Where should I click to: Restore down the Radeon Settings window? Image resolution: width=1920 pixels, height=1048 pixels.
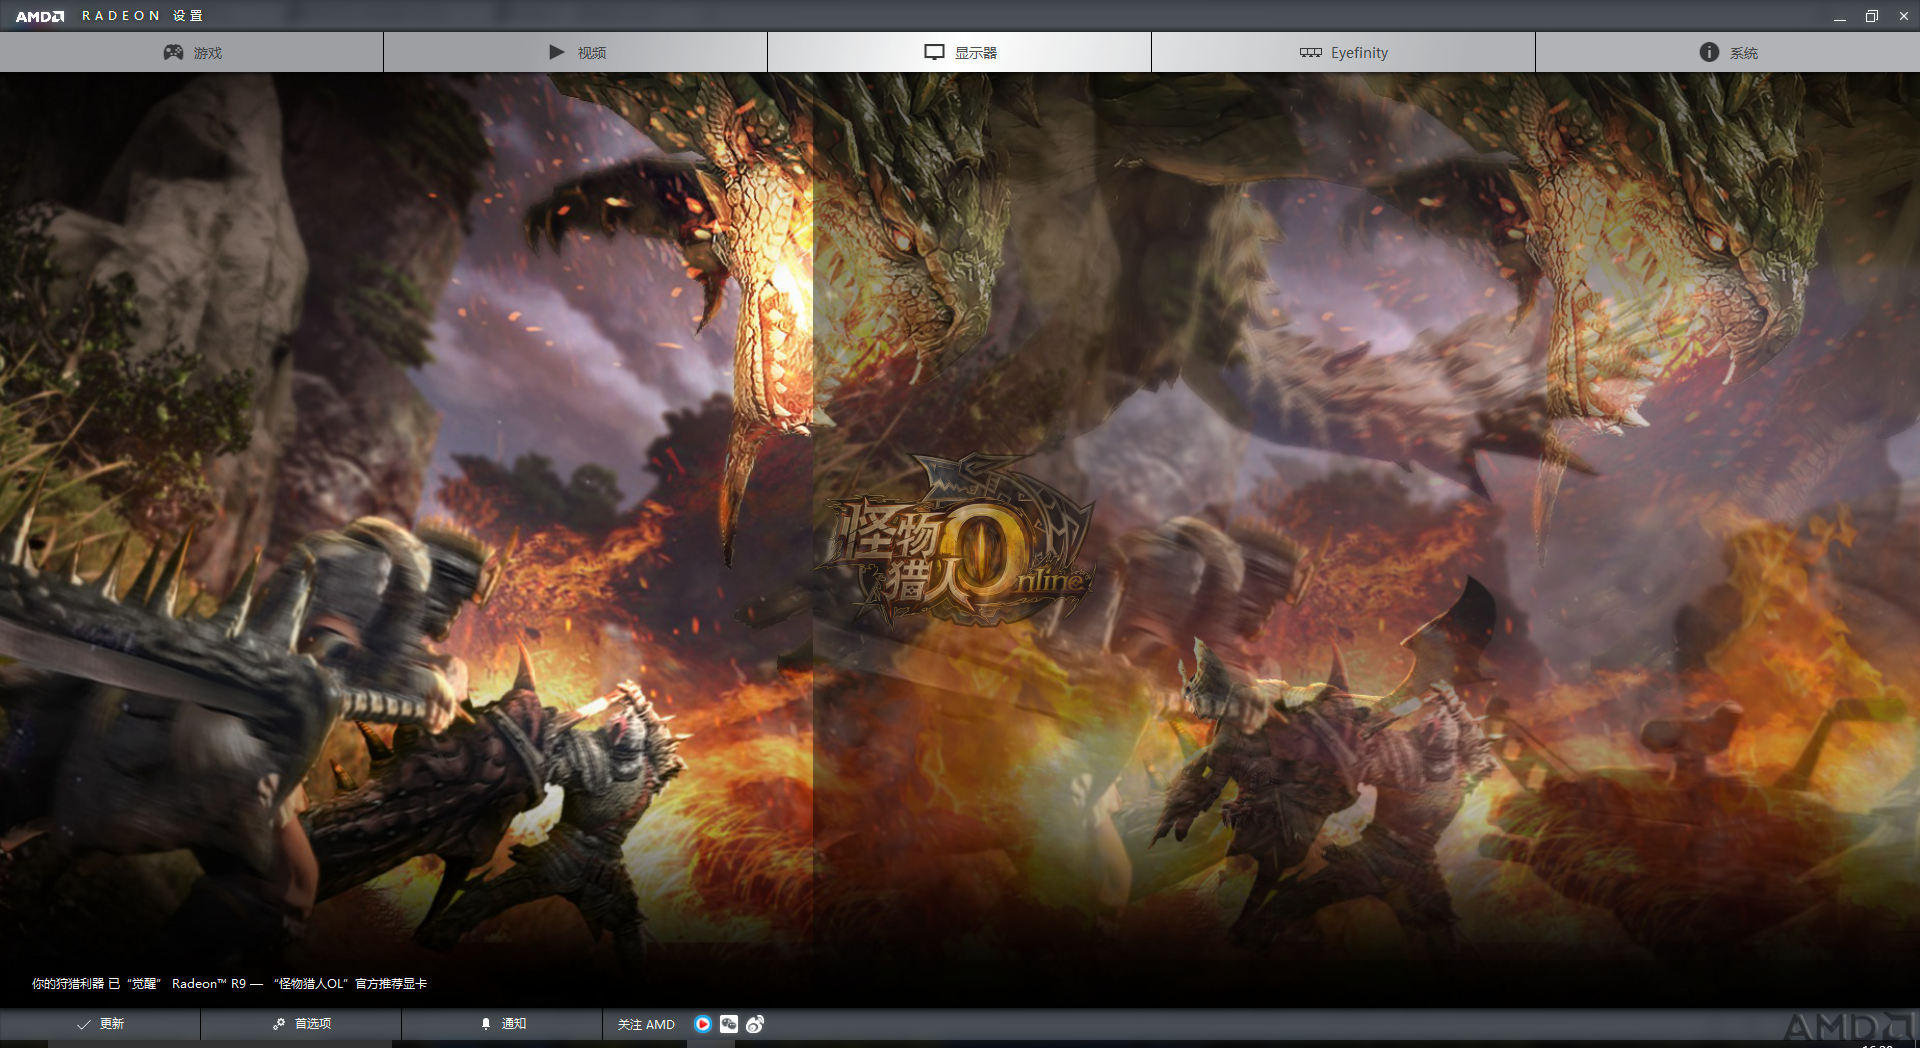(1872, 16)
